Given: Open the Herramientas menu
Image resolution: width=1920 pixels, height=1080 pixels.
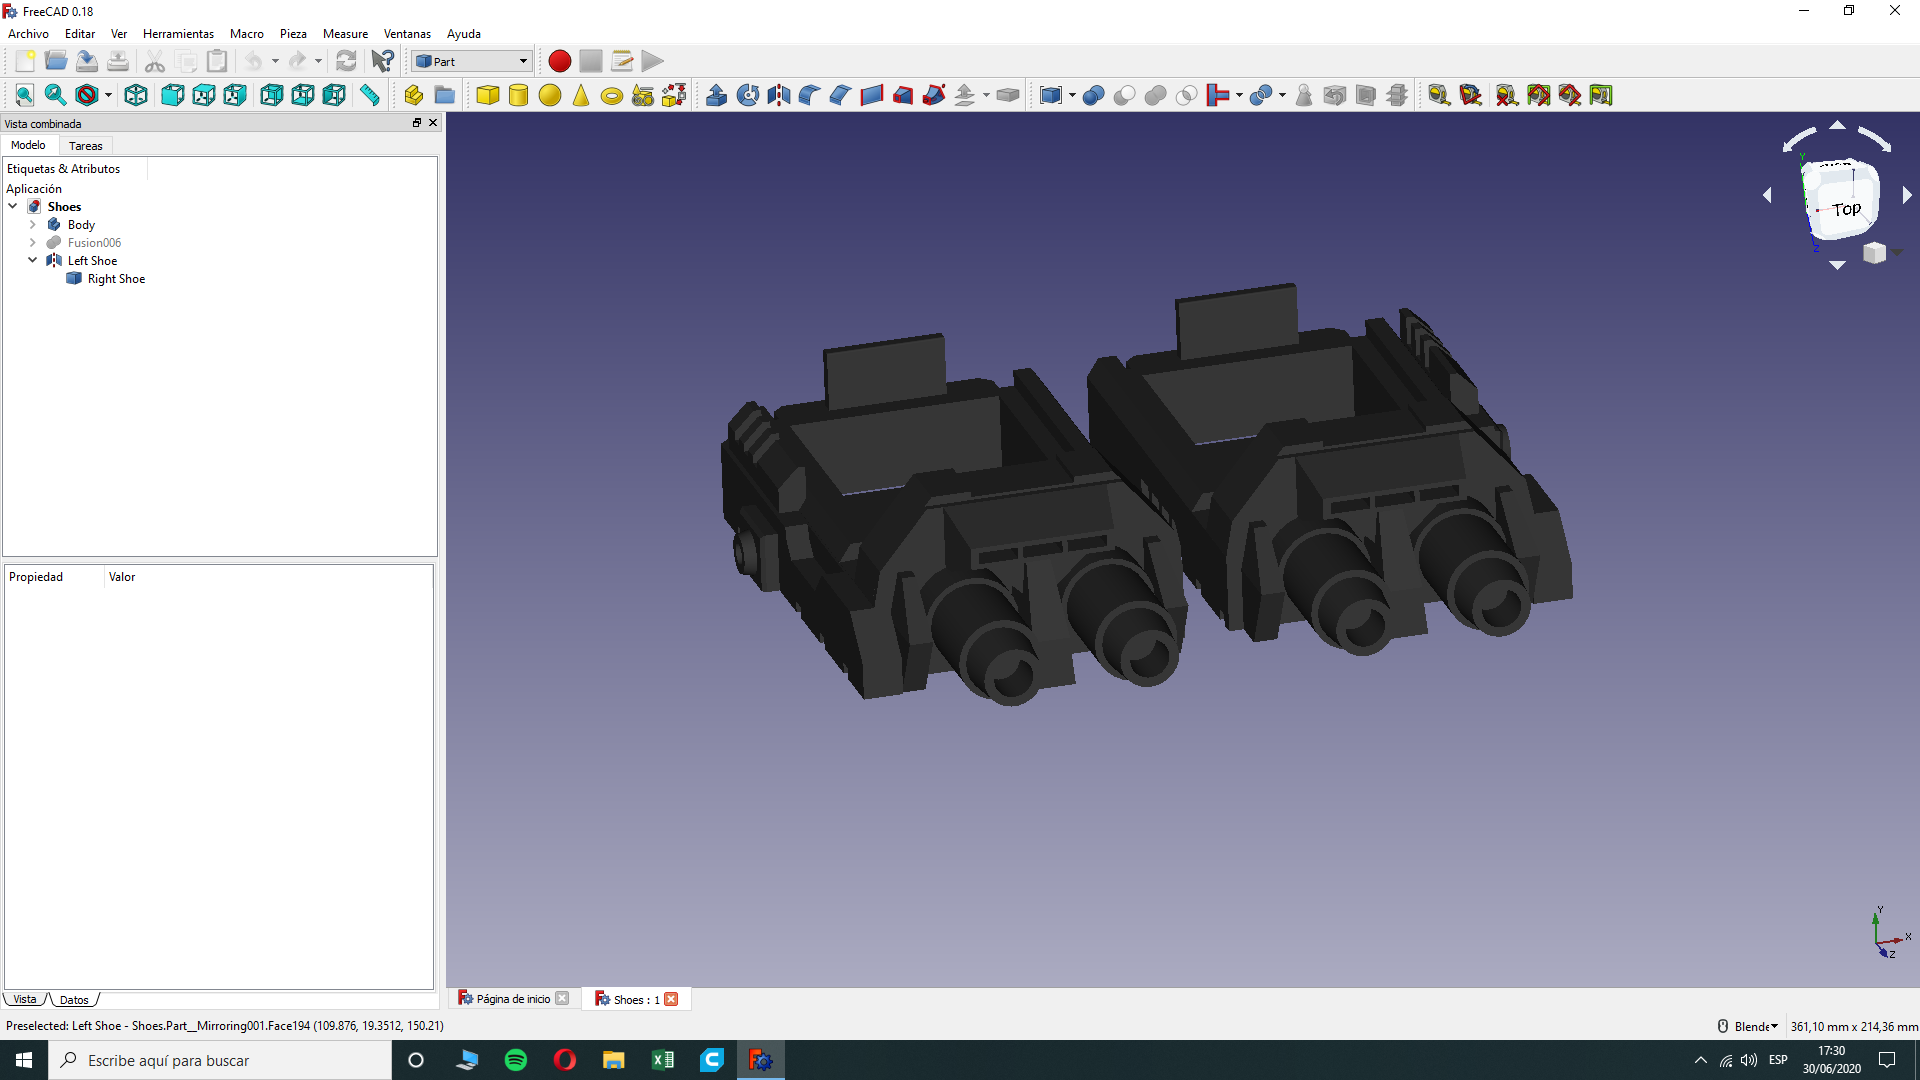Looking at the screenshot, I should click(x=178, y=34).
